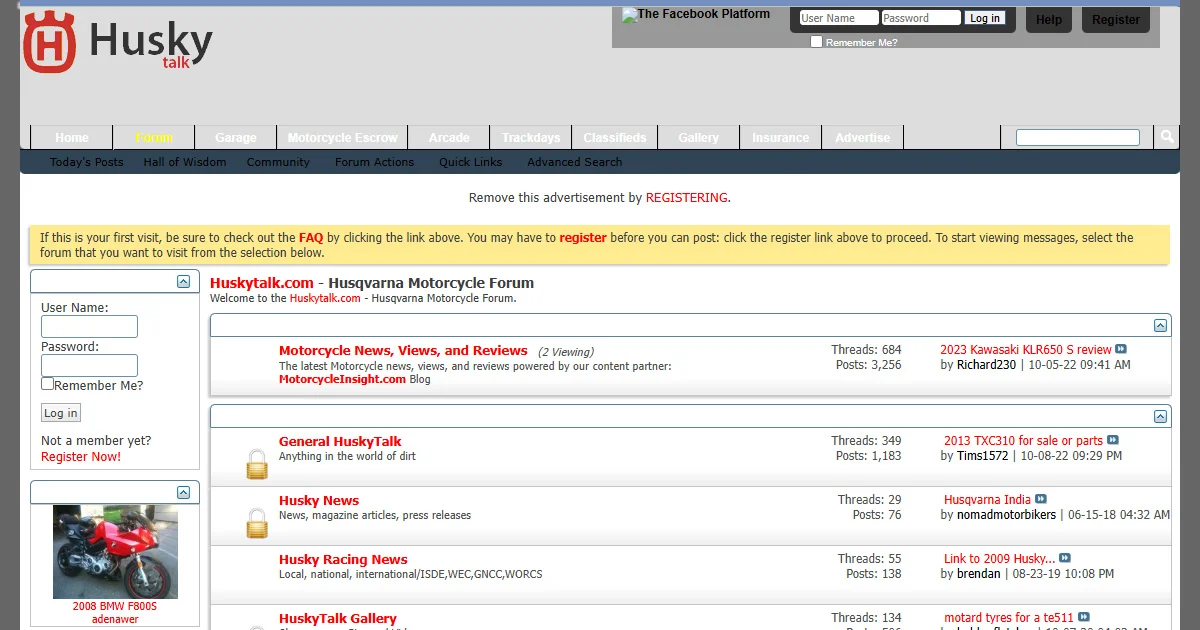Click Husky News forum lock icon
The width and height of the screenshot is (1200, 630).
point(257,523)
